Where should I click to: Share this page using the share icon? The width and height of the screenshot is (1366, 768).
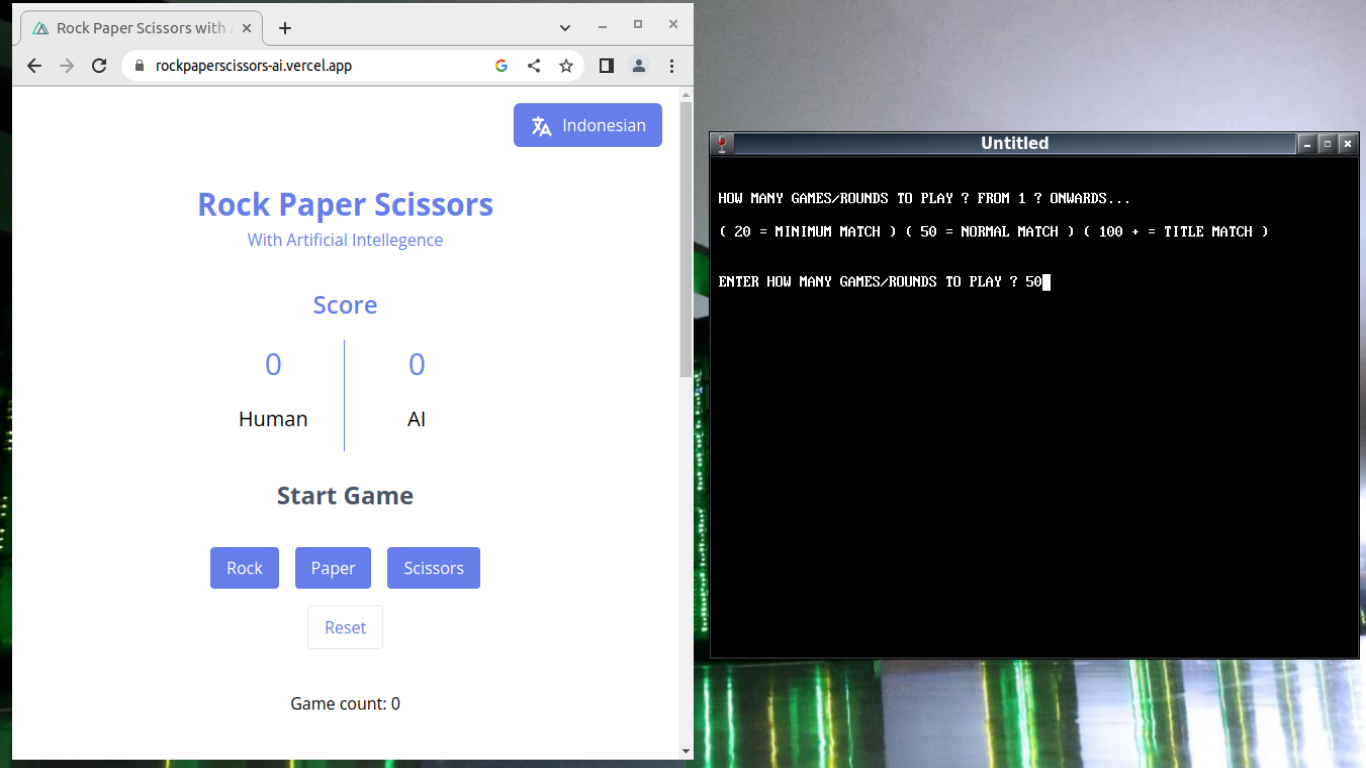tap(534, 66)
